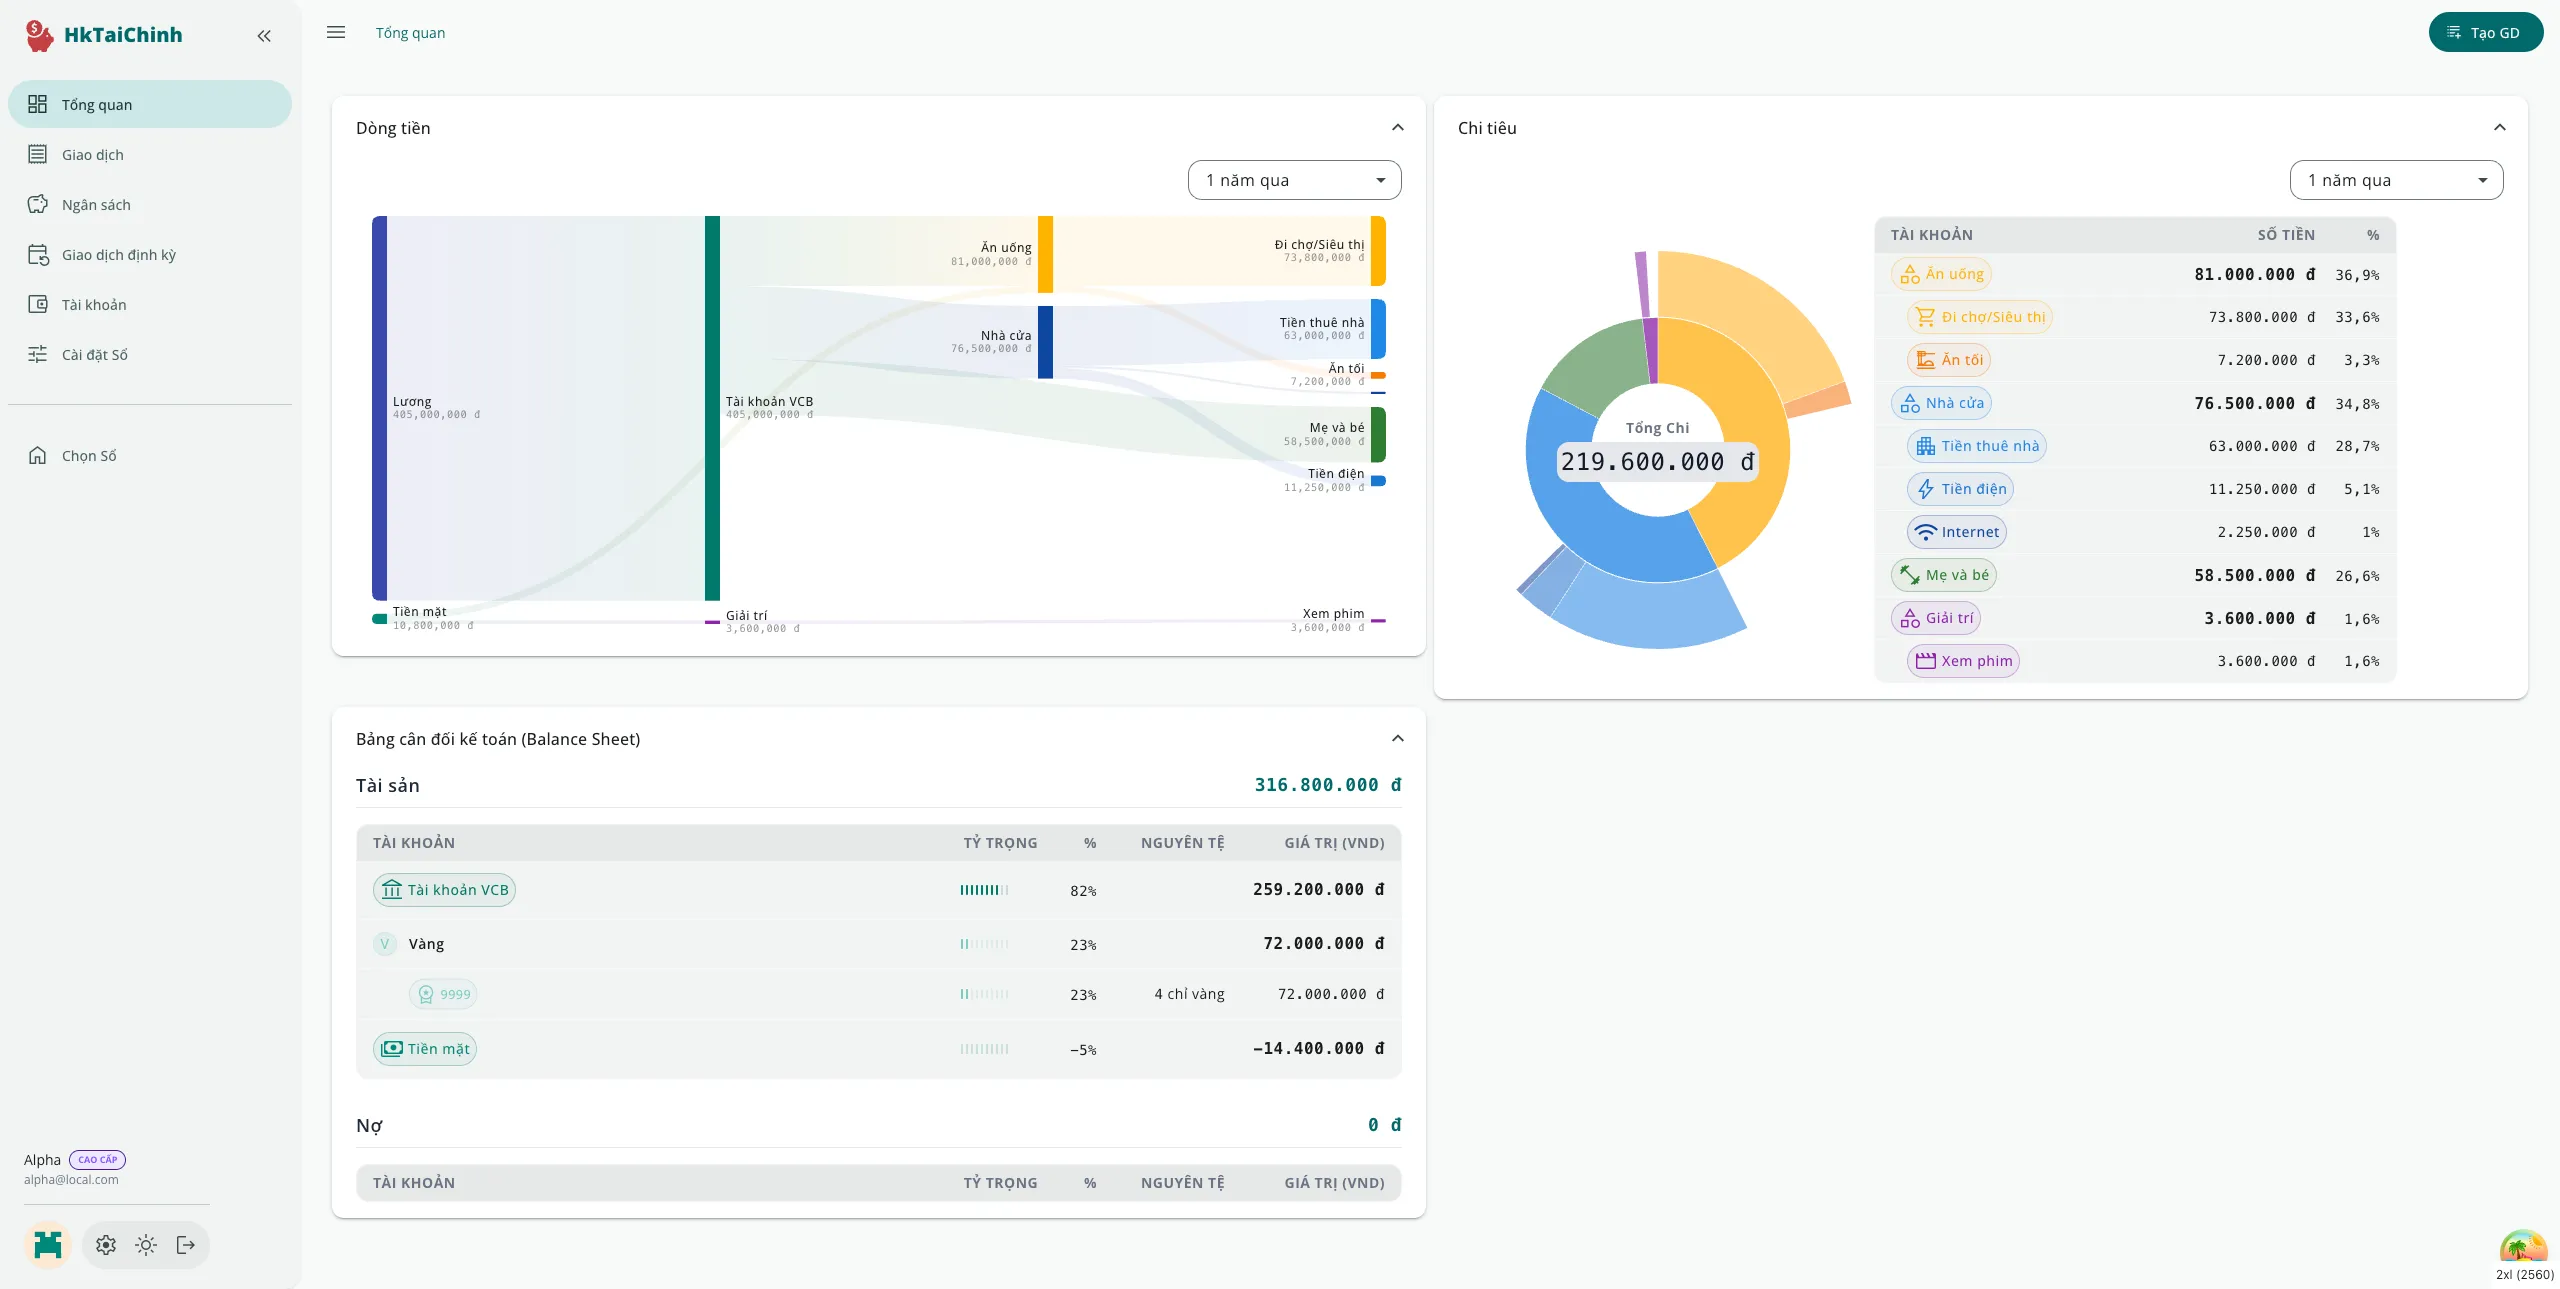Click the hamburger menu icon

(x=336, y=33)
